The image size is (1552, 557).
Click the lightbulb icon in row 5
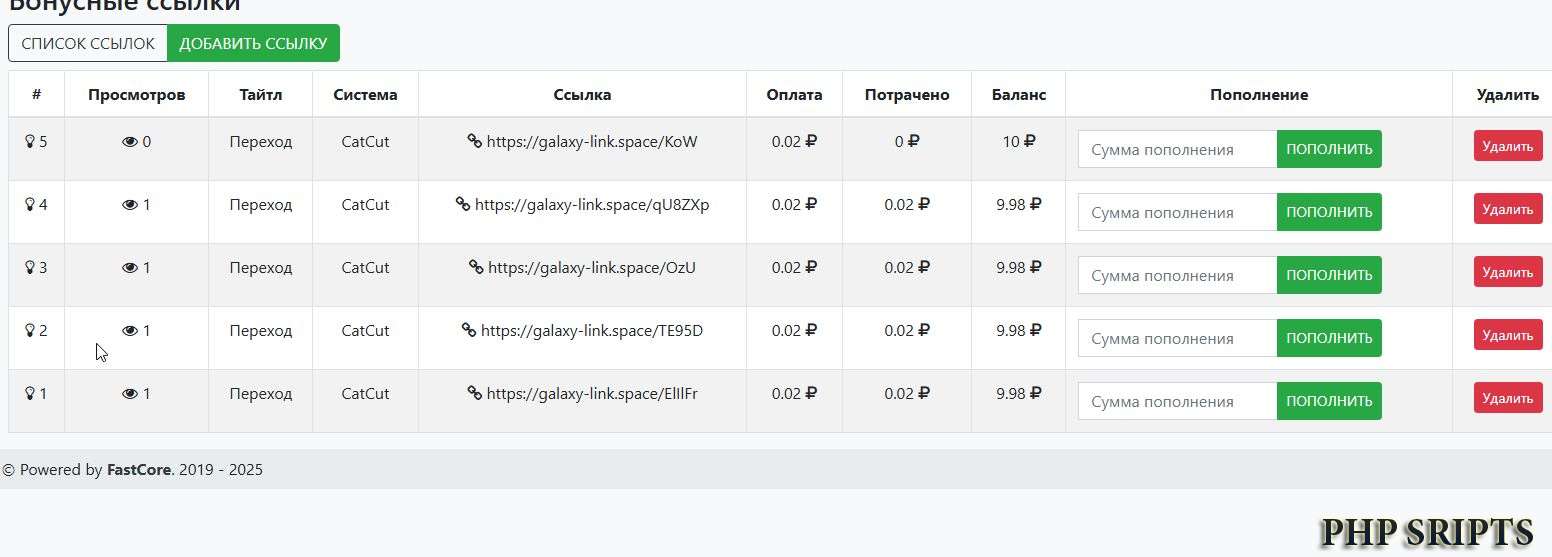[29, 142]
